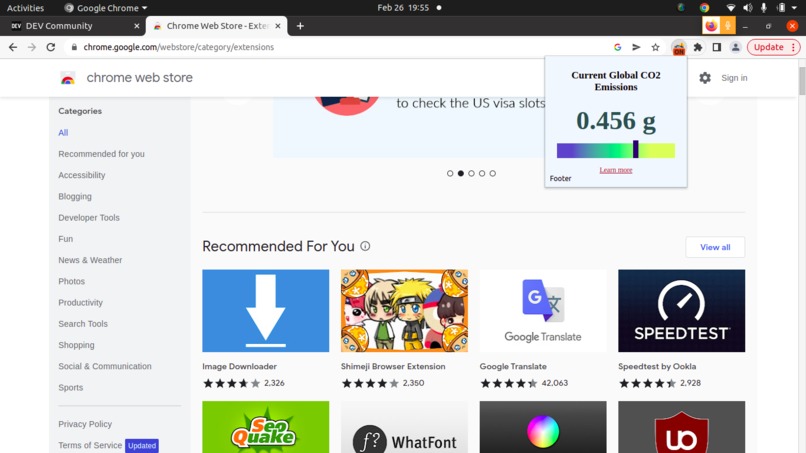Screen dimensions: 806x453
Task: Expand the system menu arrow in top bar
Action: pyautogui.click(x=795, y=8)
